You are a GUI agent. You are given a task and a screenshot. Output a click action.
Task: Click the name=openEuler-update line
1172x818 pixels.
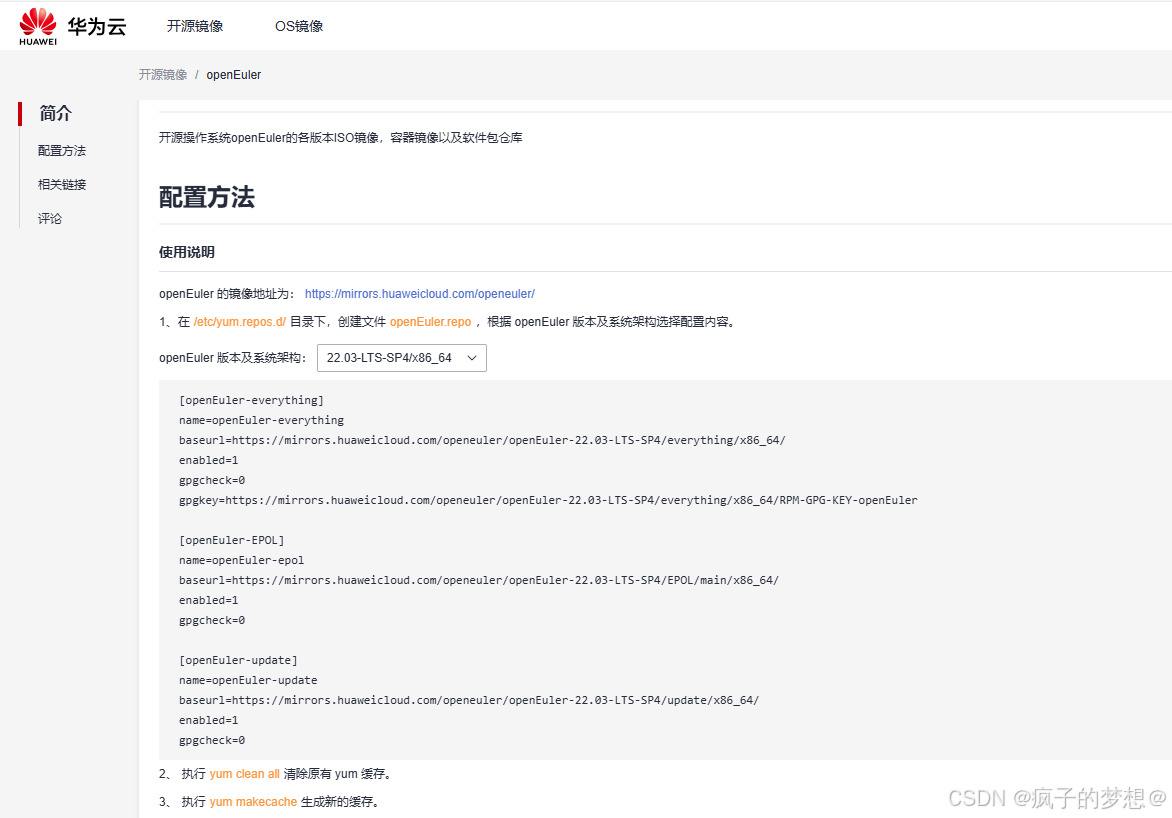tap(248, 680)
